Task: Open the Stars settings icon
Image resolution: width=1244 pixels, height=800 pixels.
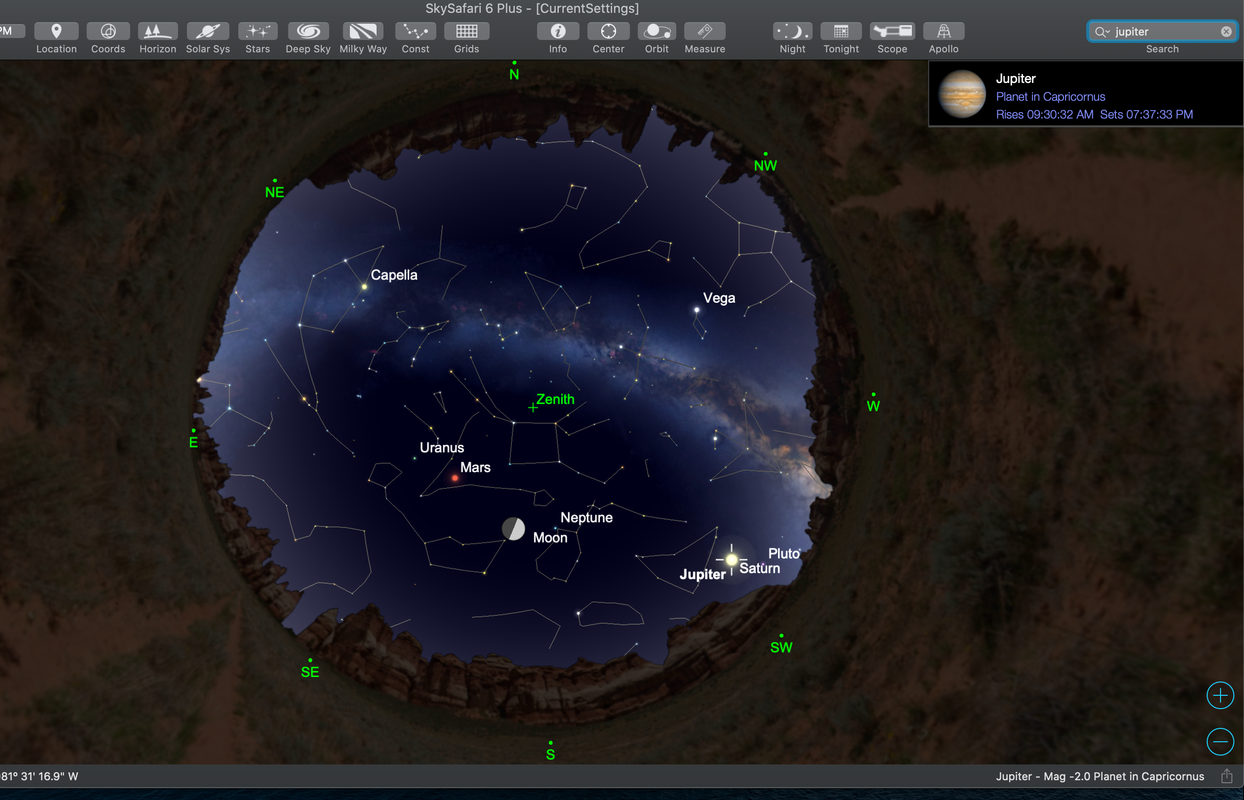Action: [x=258, y=31]
